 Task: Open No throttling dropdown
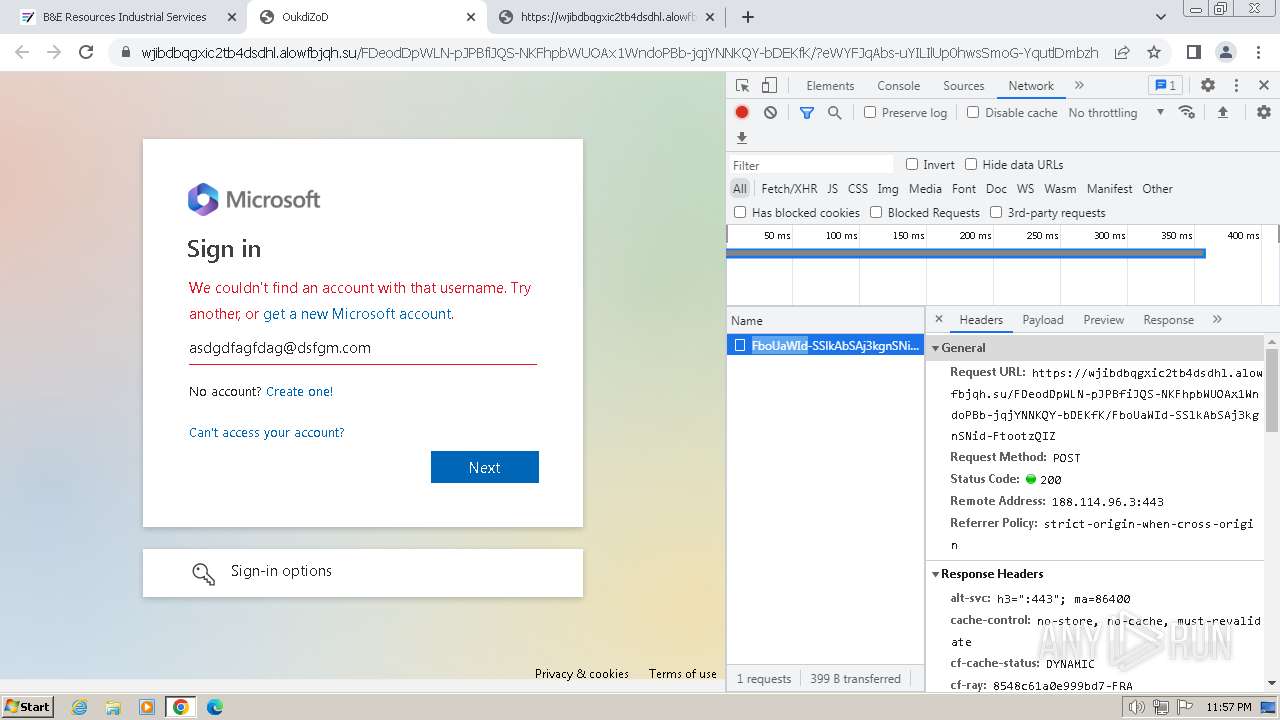pos(1116,113)
